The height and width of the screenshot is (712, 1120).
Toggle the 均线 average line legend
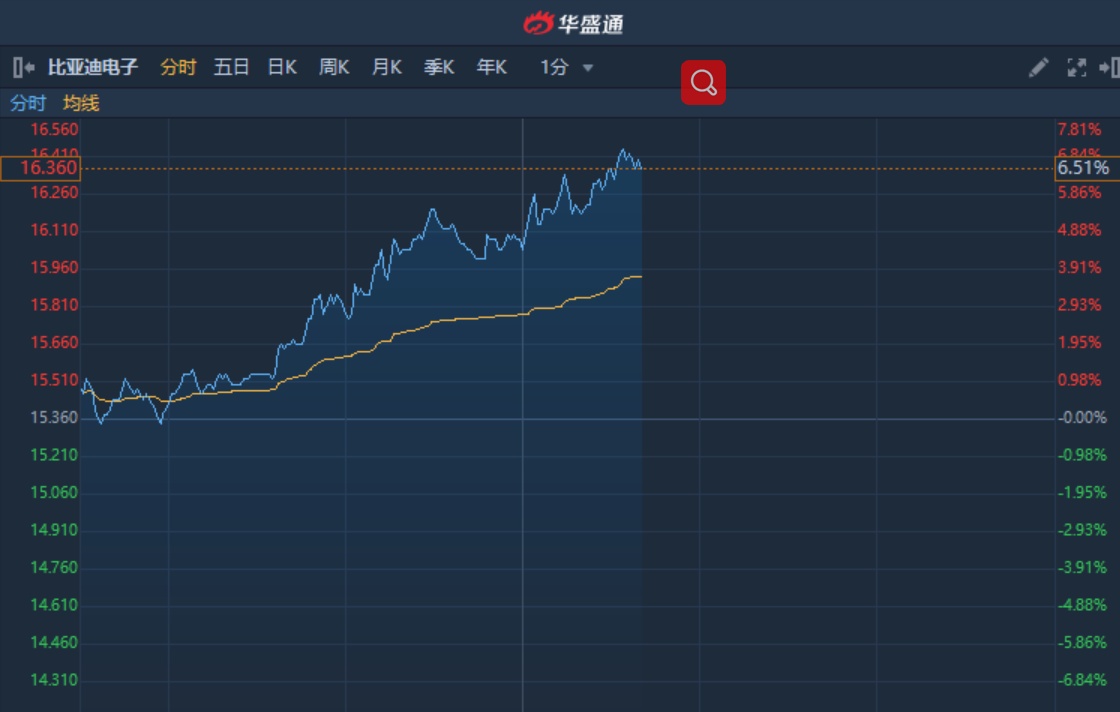[81, 103]
